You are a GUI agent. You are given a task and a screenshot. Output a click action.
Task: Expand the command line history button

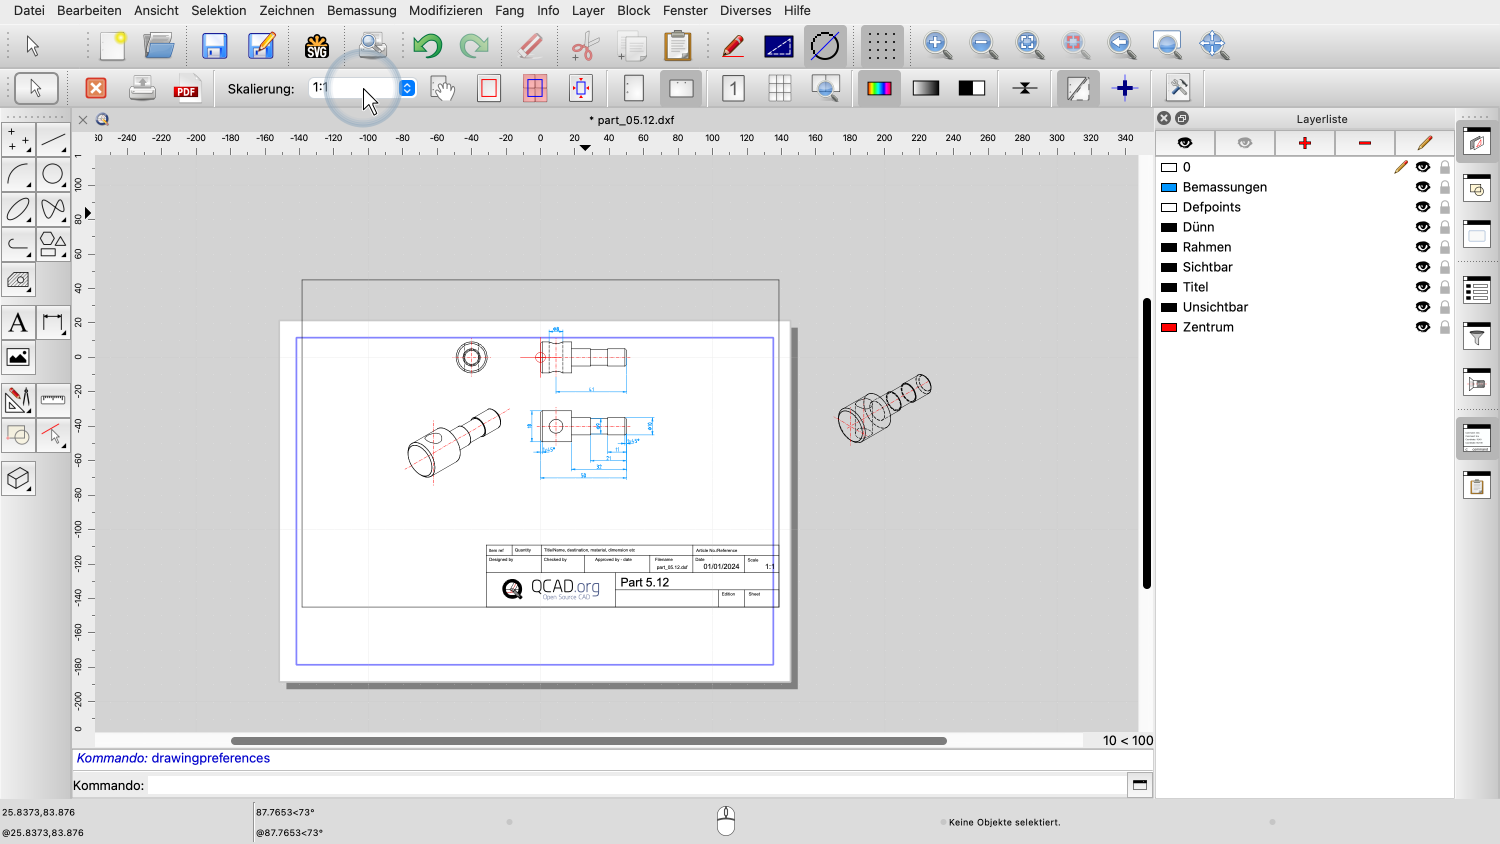1139,785
